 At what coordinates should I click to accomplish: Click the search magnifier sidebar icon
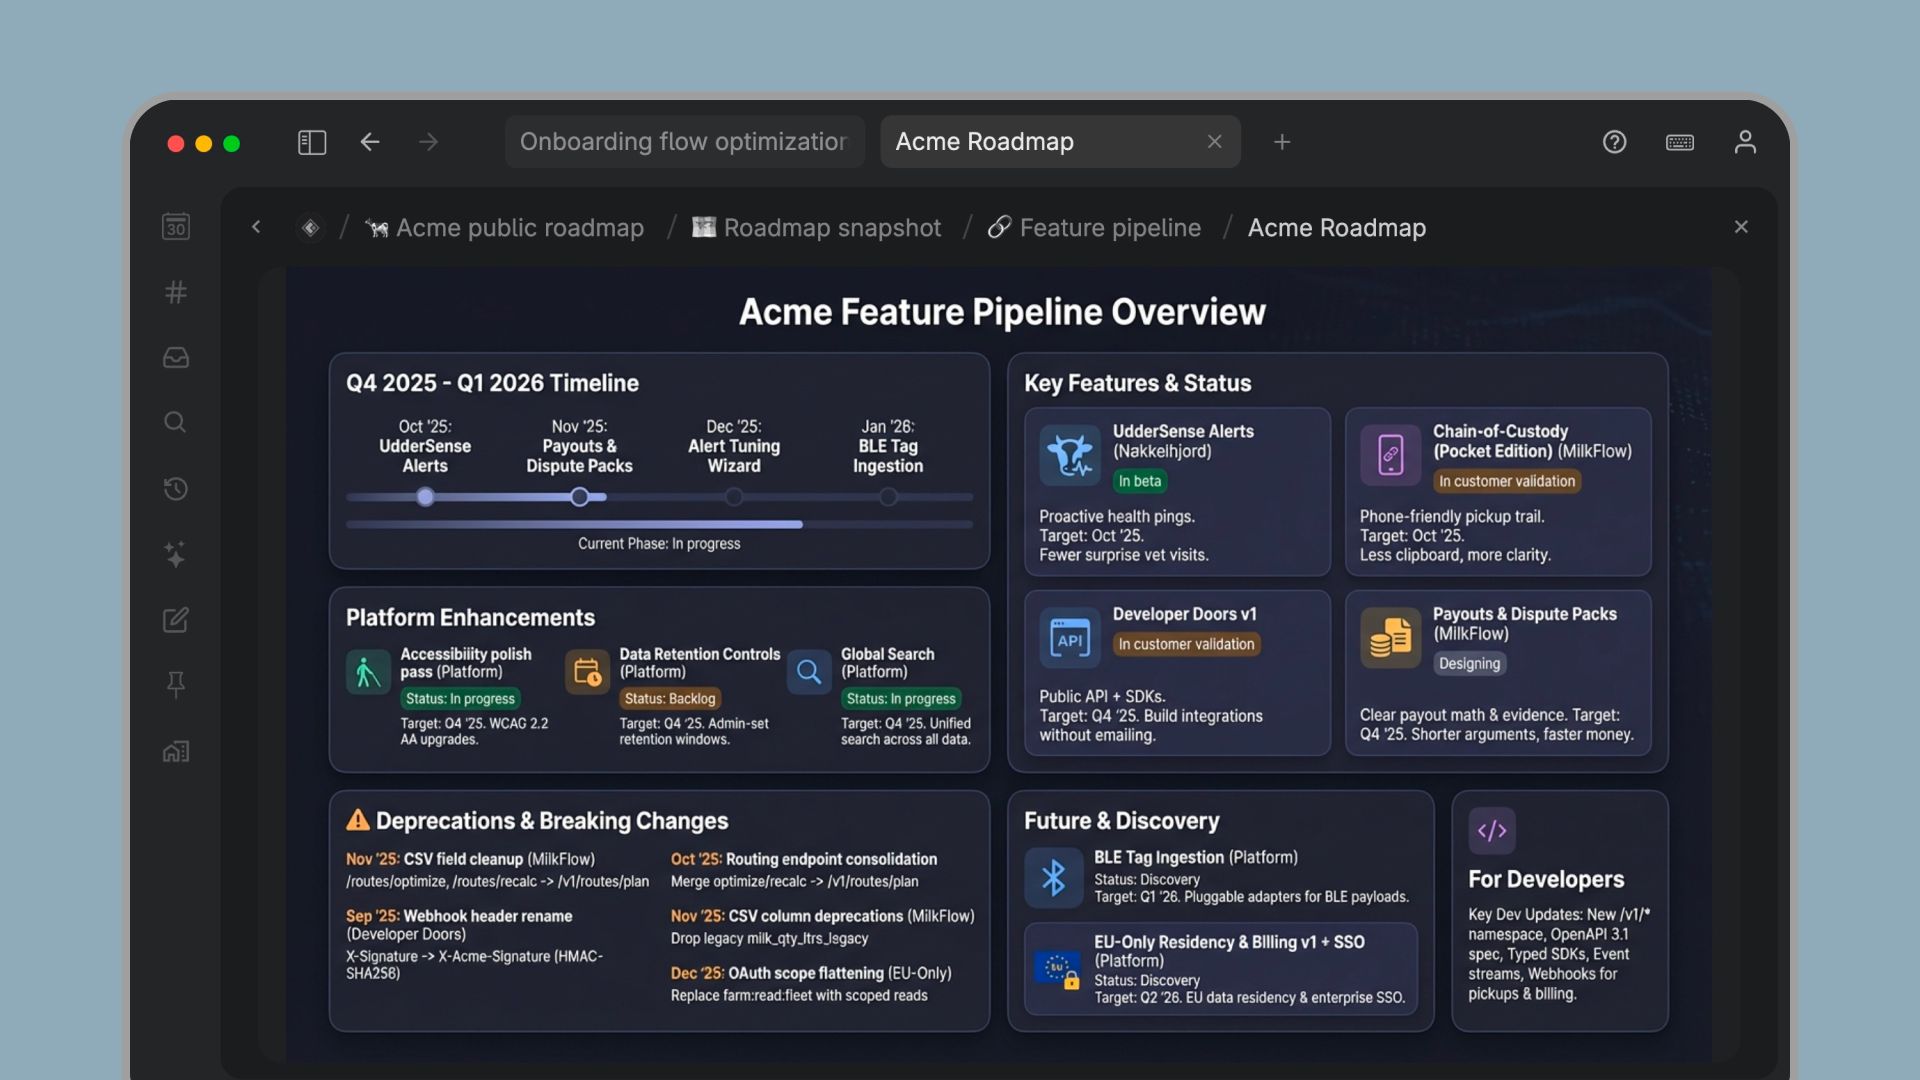[x=176, y=422]
